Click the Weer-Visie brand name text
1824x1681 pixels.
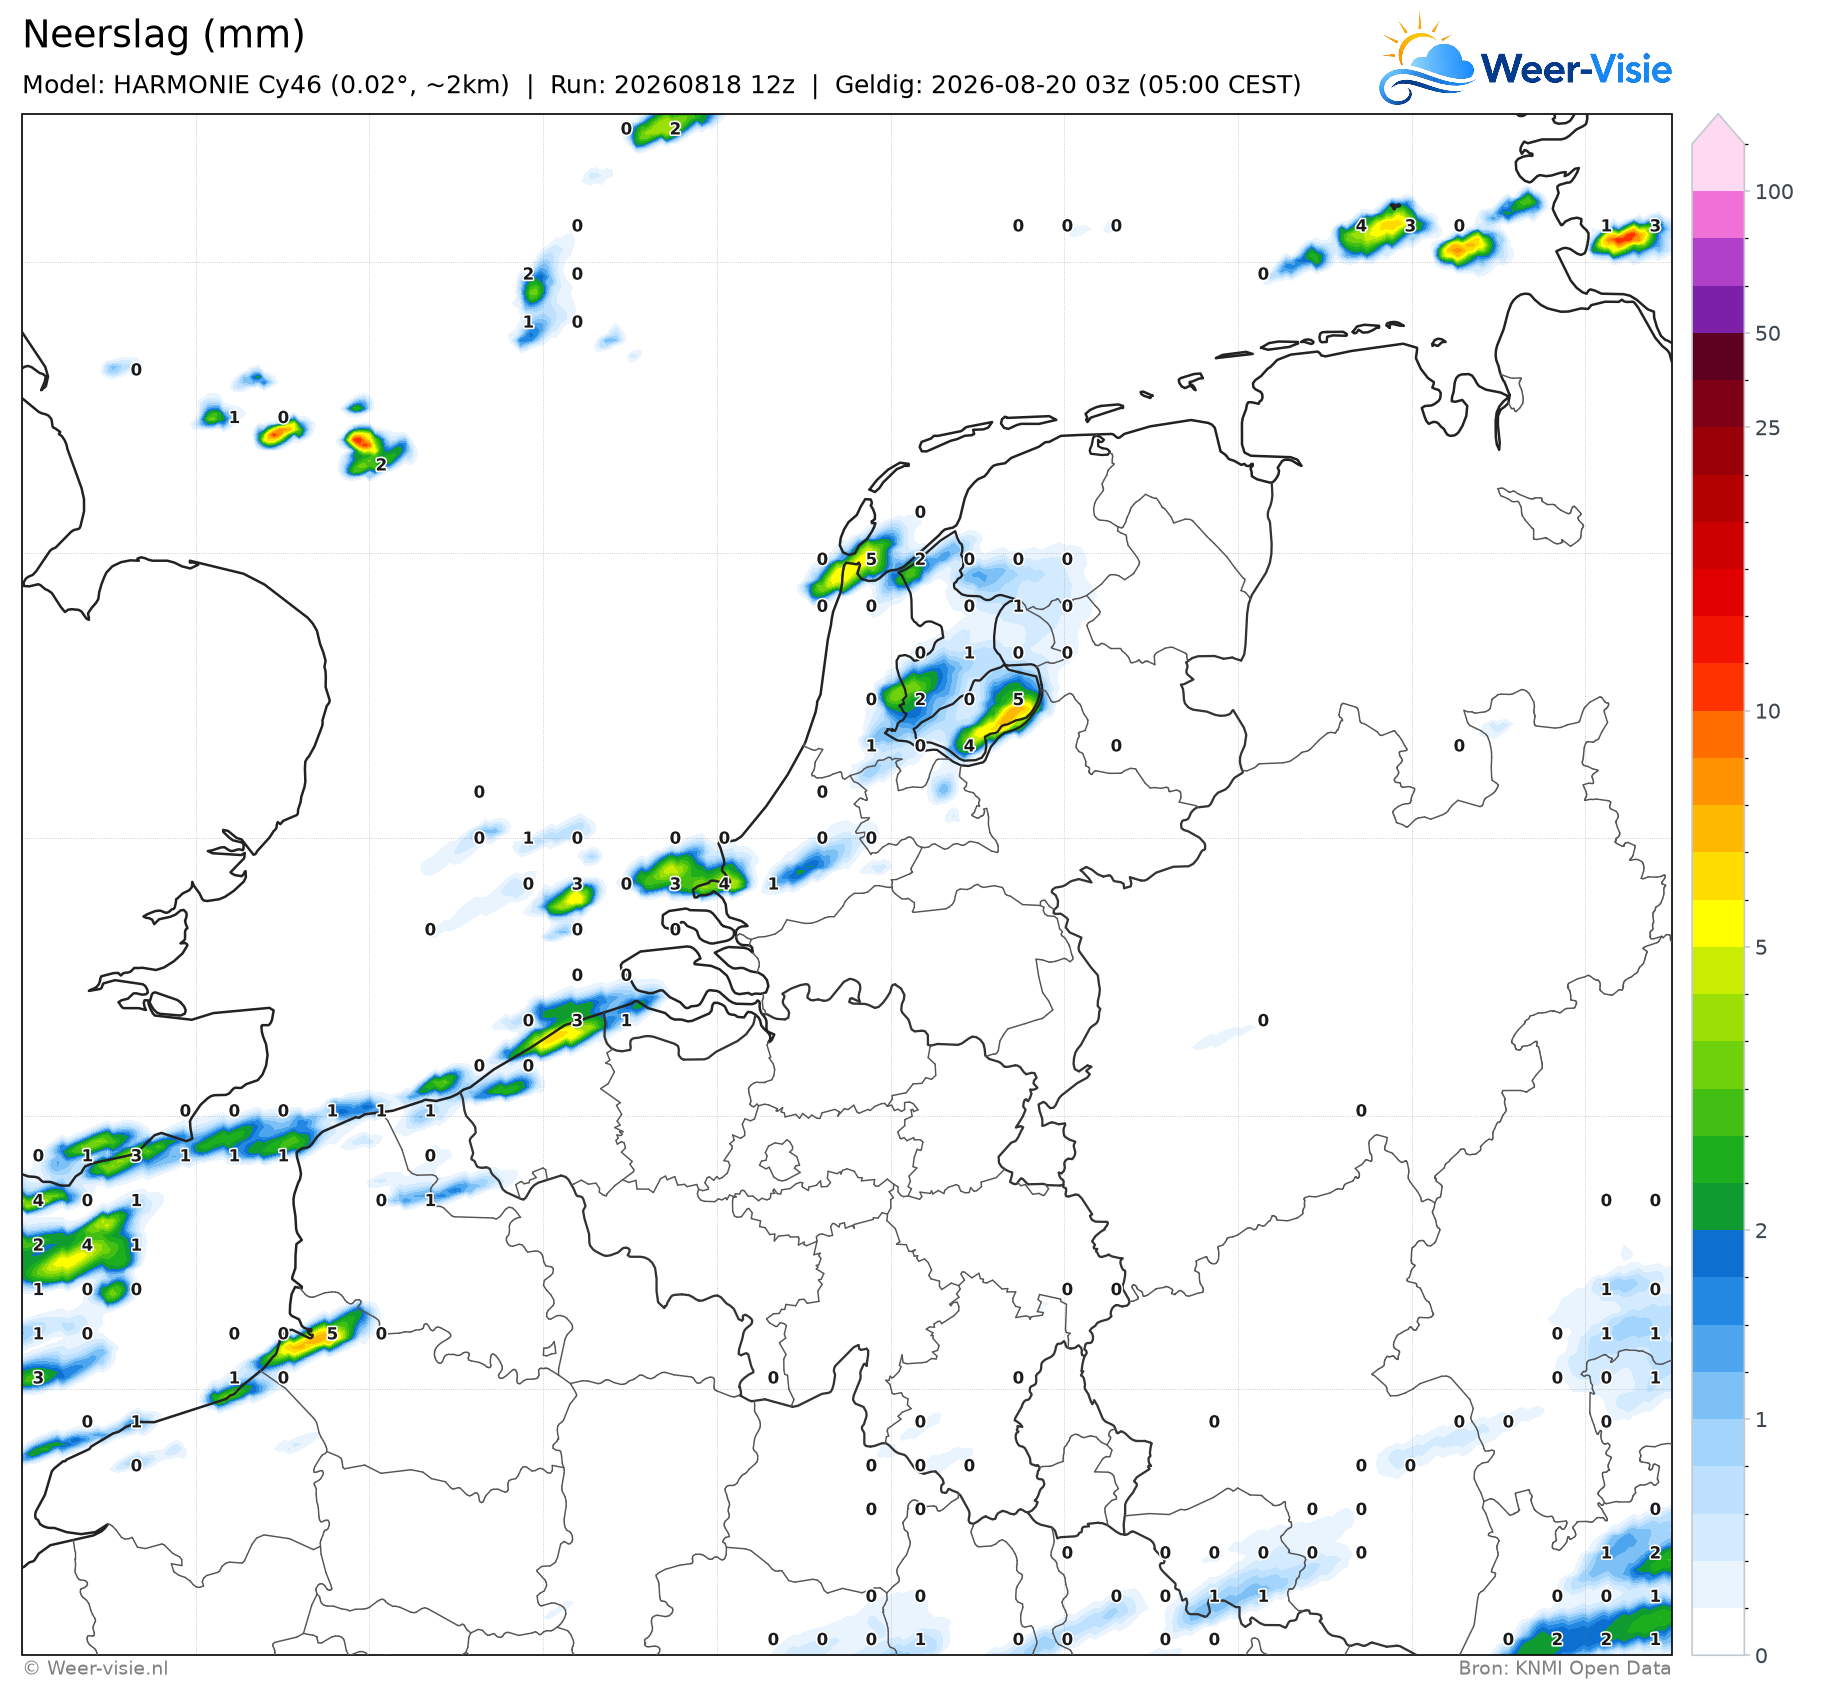point(1576,68)
